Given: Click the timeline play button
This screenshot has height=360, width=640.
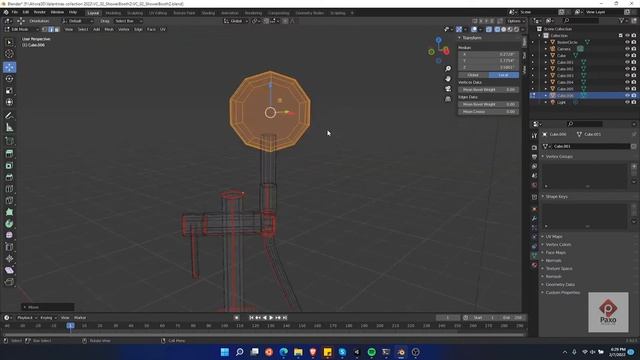Looking at the screenshot, I should point(271,318).
